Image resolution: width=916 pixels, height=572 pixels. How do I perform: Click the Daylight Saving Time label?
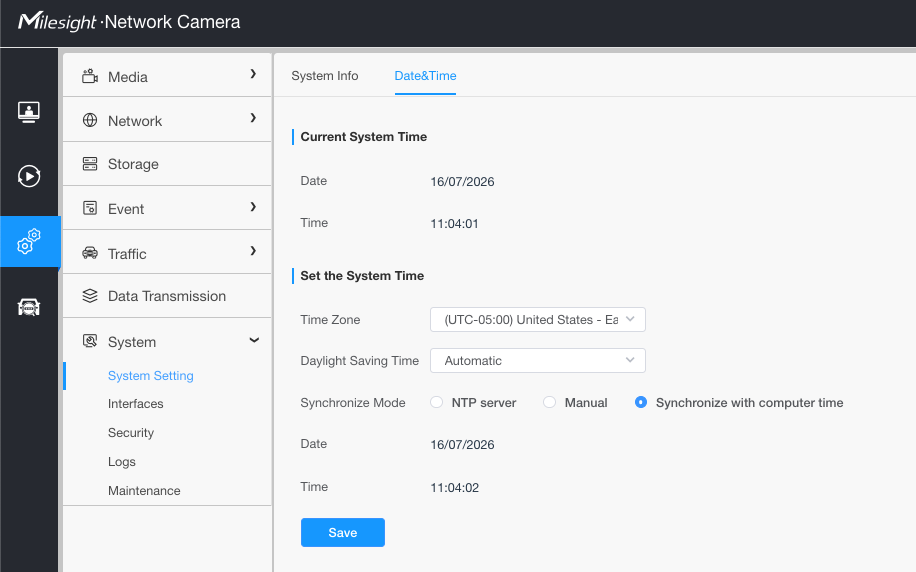coord(359,360)
